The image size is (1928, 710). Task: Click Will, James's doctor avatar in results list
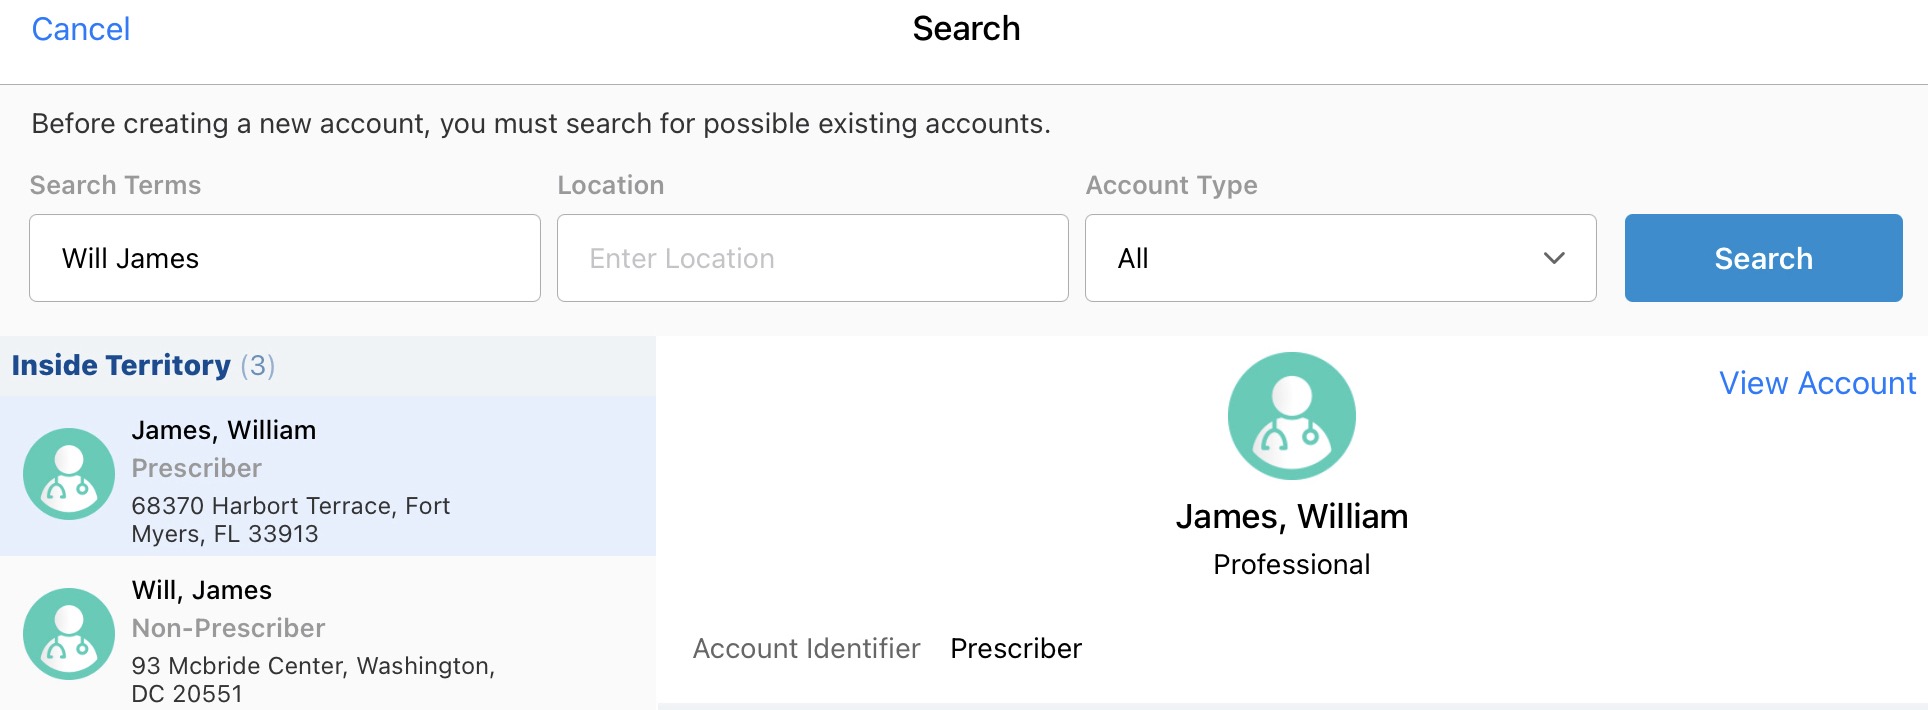coord(69,634)
